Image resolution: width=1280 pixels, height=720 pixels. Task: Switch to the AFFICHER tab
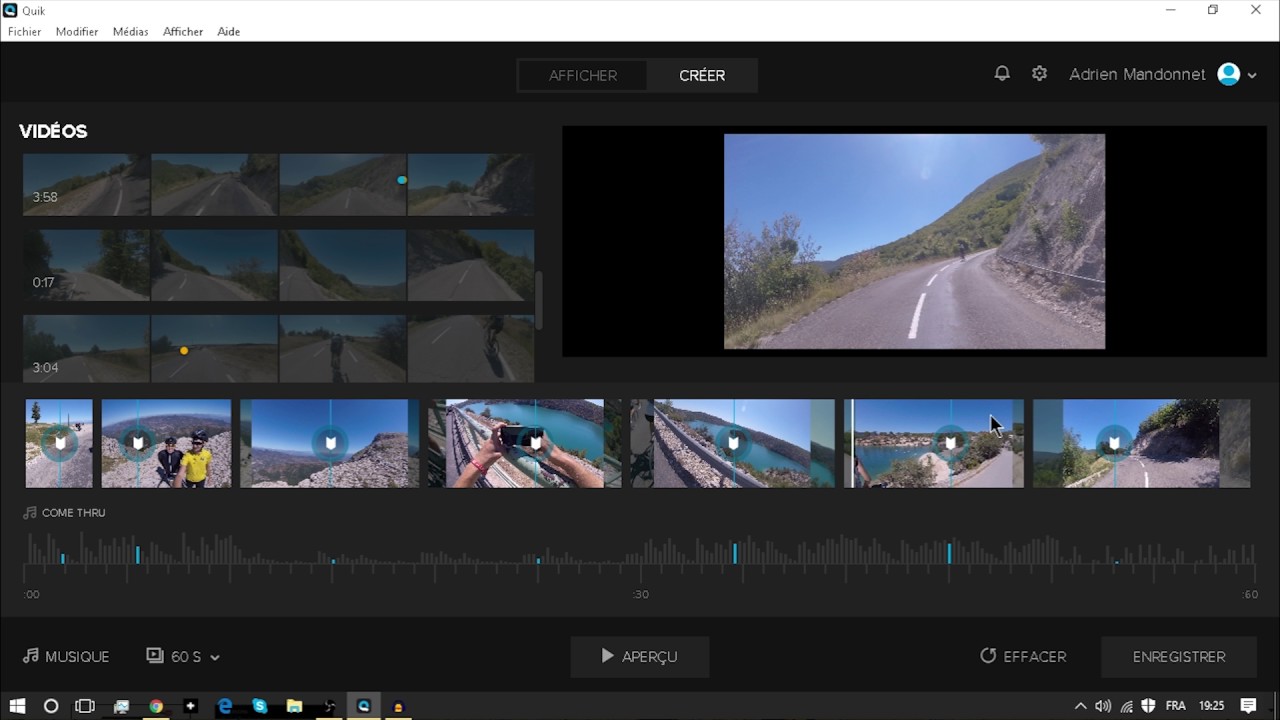click(x=583, y=75)
